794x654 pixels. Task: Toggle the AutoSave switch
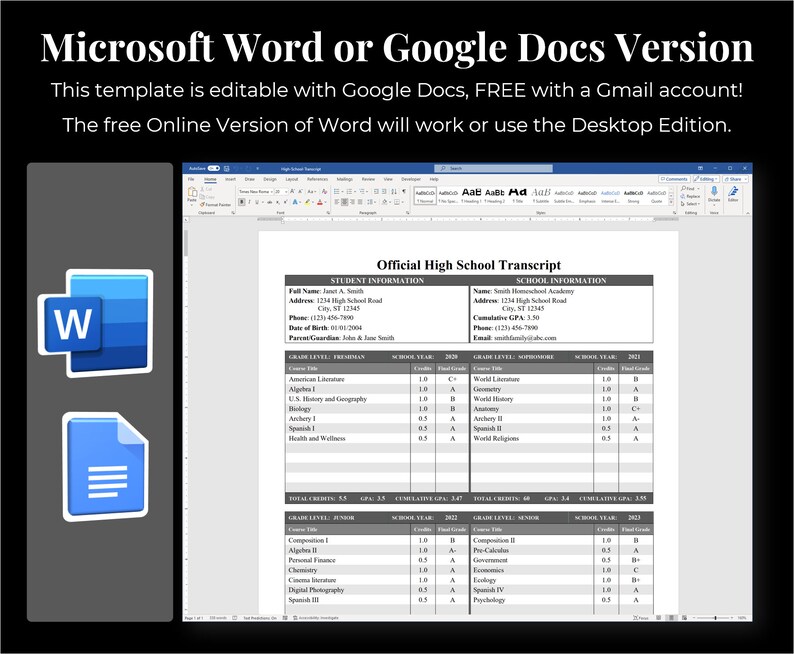[214, 169]
